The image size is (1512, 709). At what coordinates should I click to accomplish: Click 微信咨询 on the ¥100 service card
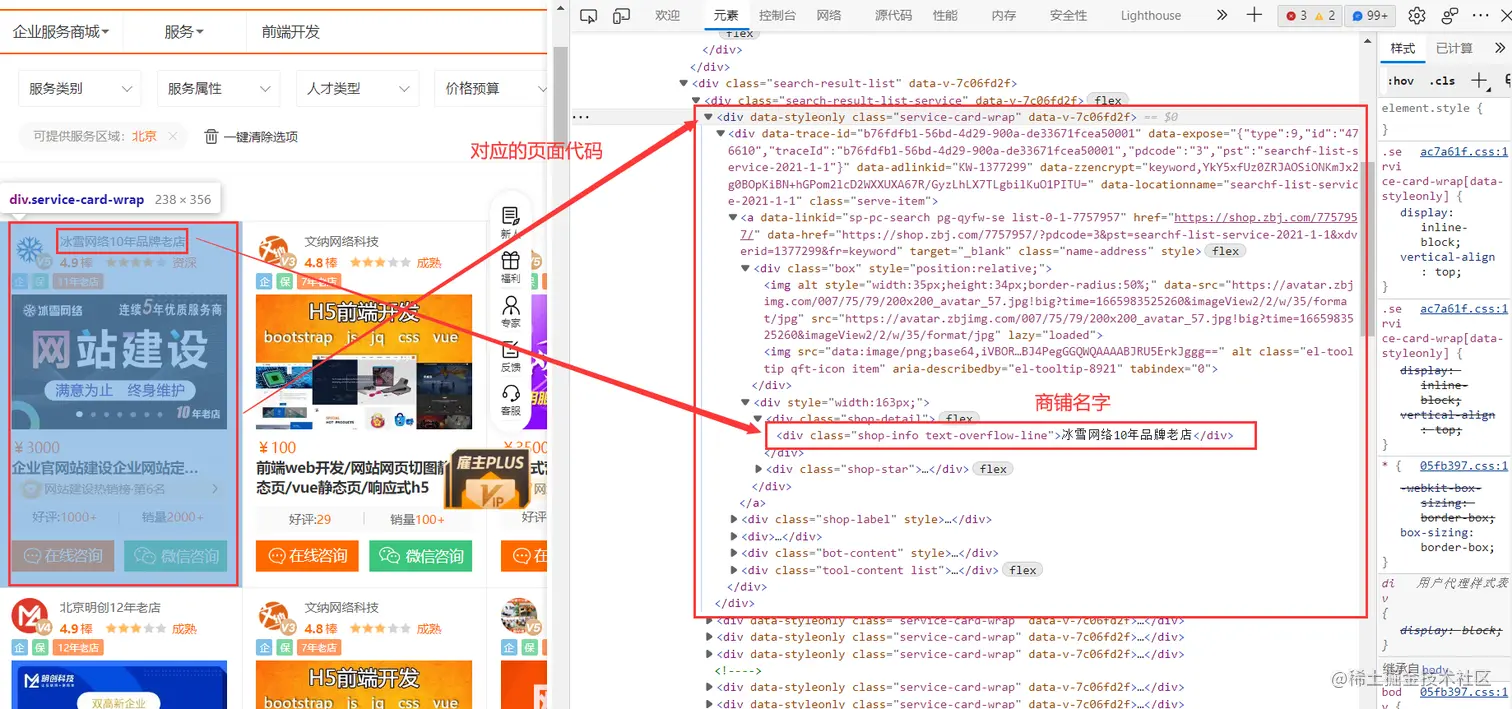pyautogui.click(x=420, y=556)
